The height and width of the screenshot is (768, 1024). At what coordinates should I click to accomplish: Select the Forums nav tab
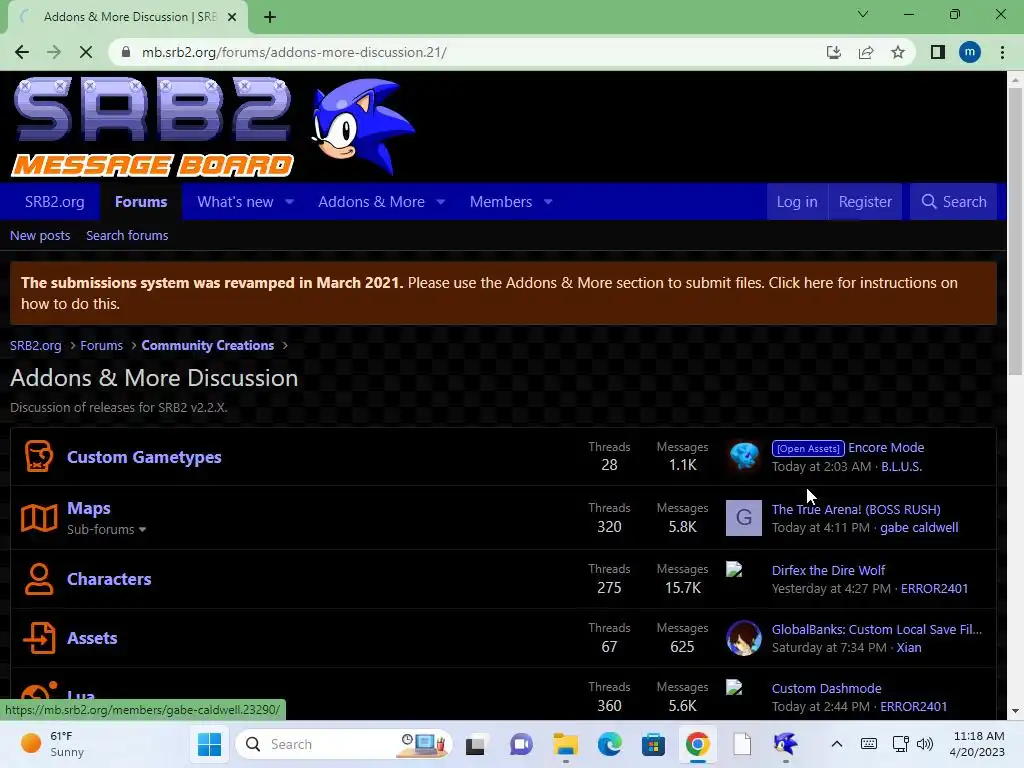point(141,202)
